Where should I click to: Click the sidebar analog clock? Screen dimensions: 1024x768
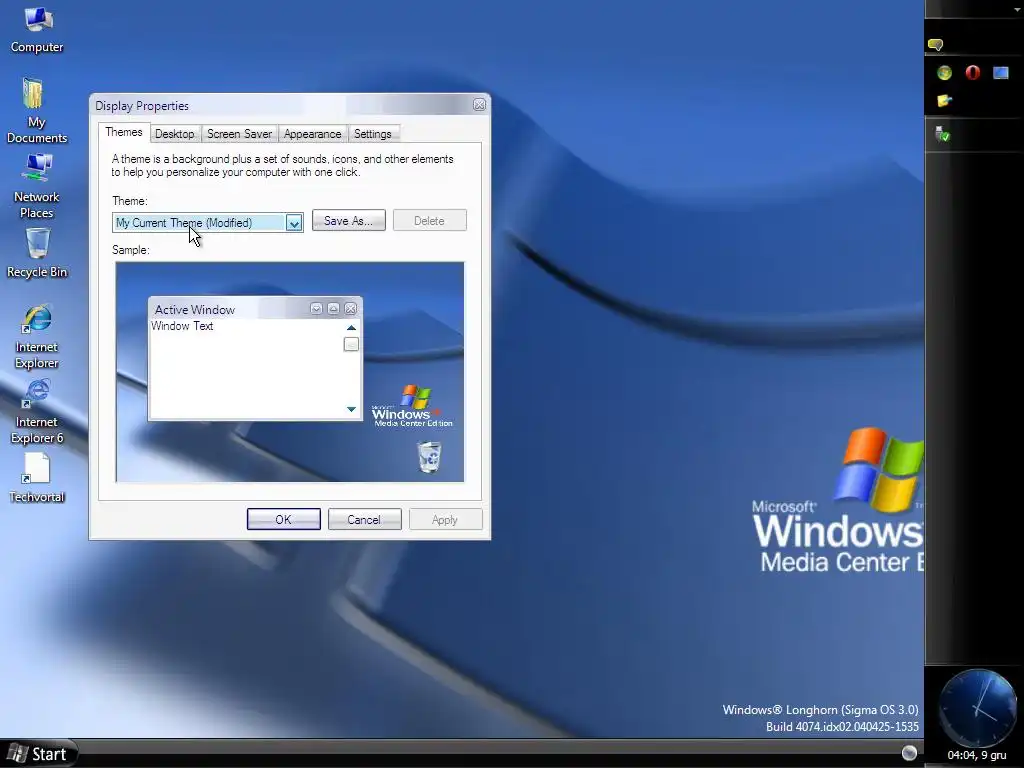(977, 708)
